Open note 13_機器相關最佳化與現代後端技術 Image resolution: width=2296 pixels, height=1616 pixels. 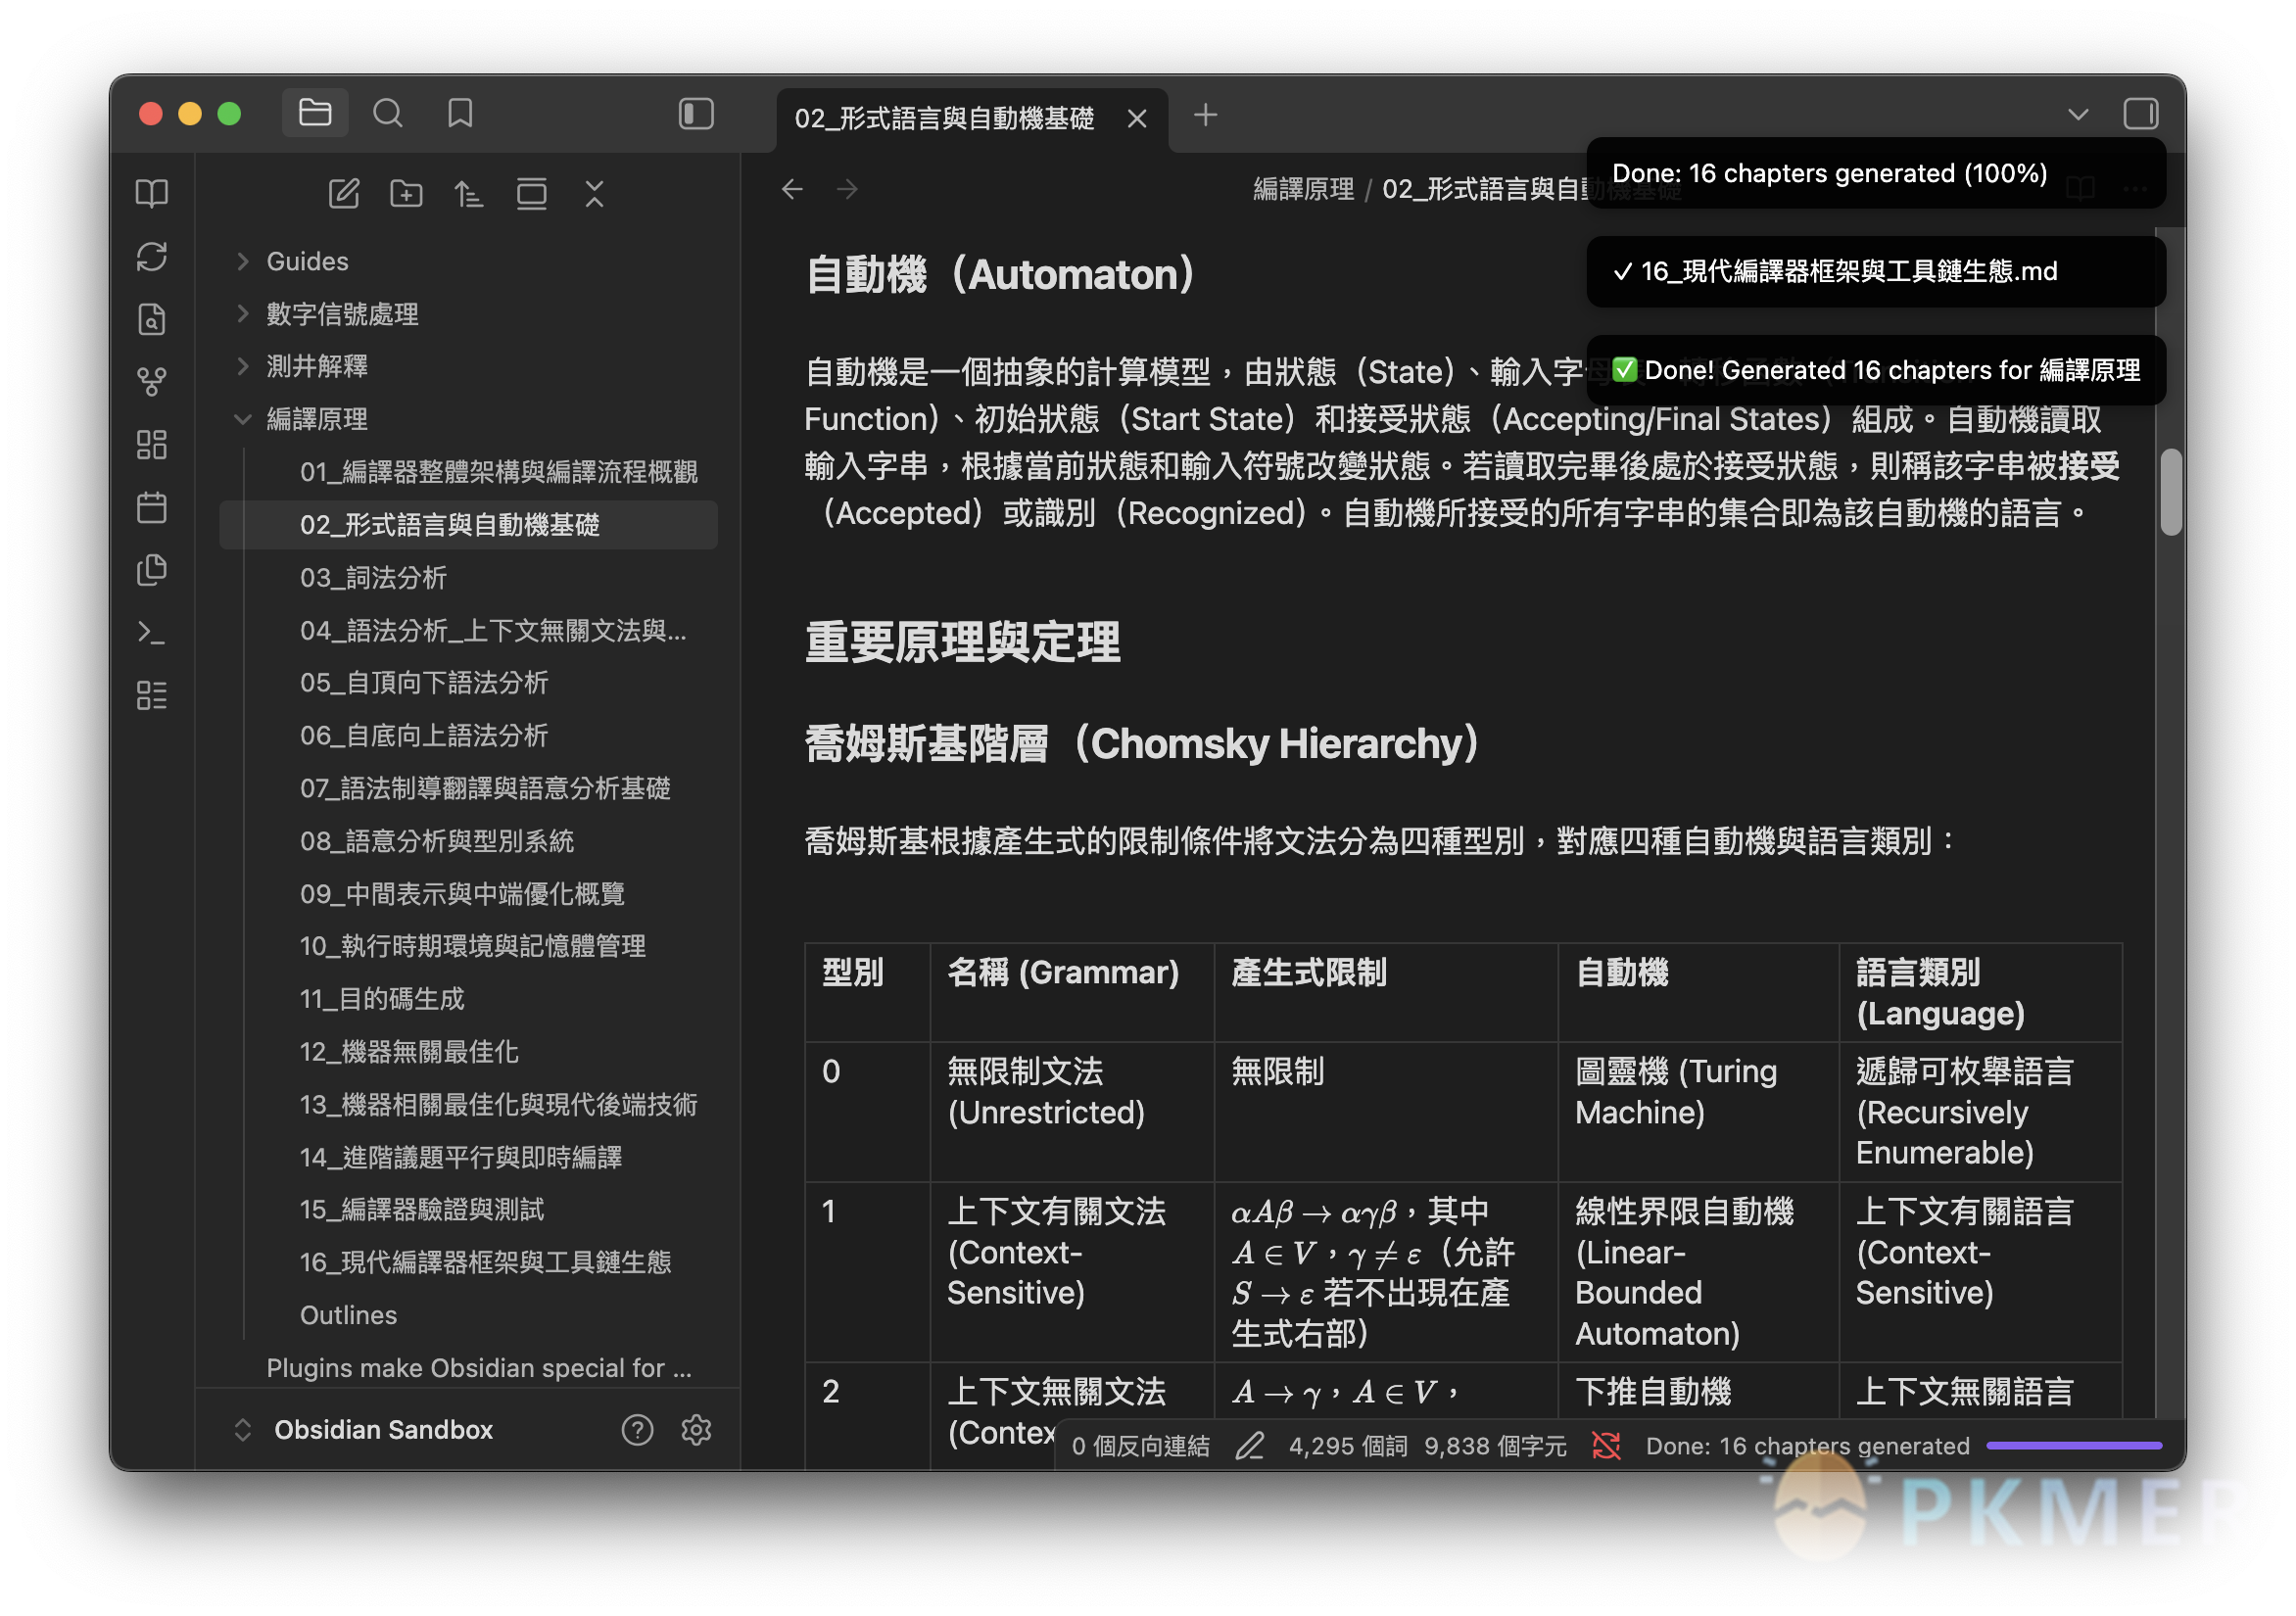(499, 1105)
